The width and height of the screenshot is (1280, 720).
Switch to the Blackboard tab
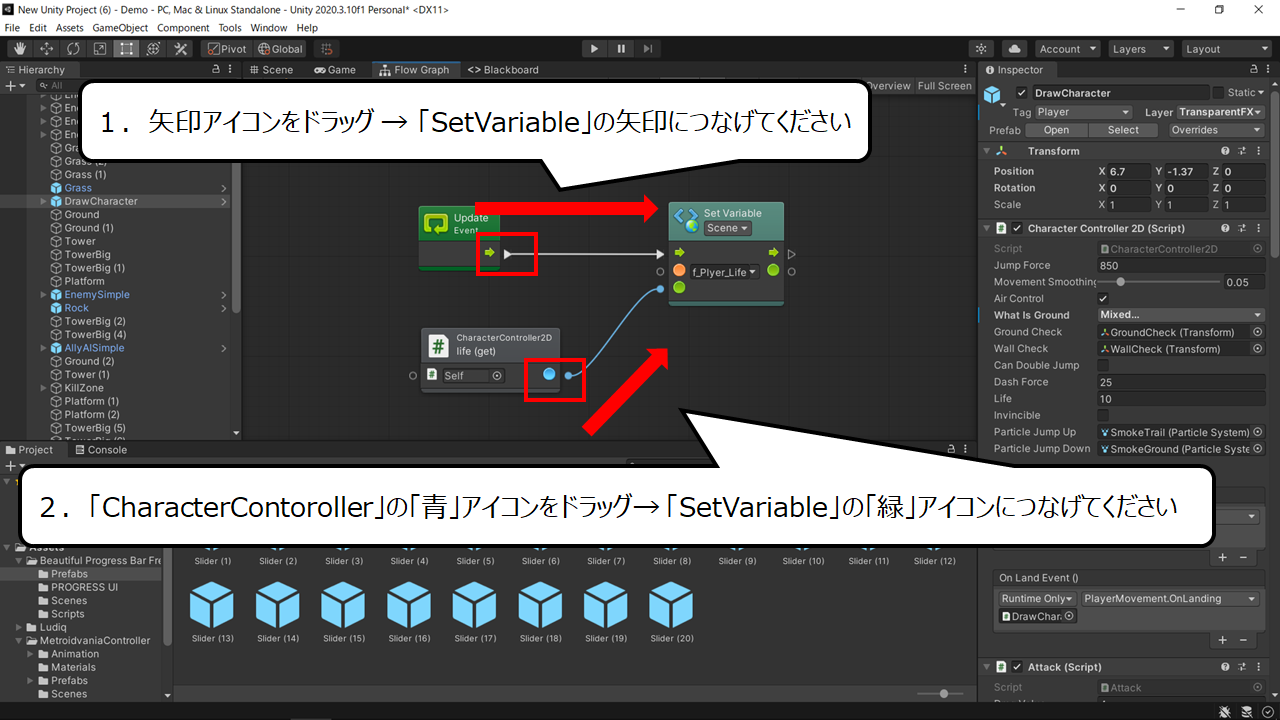tap(503, 70)
